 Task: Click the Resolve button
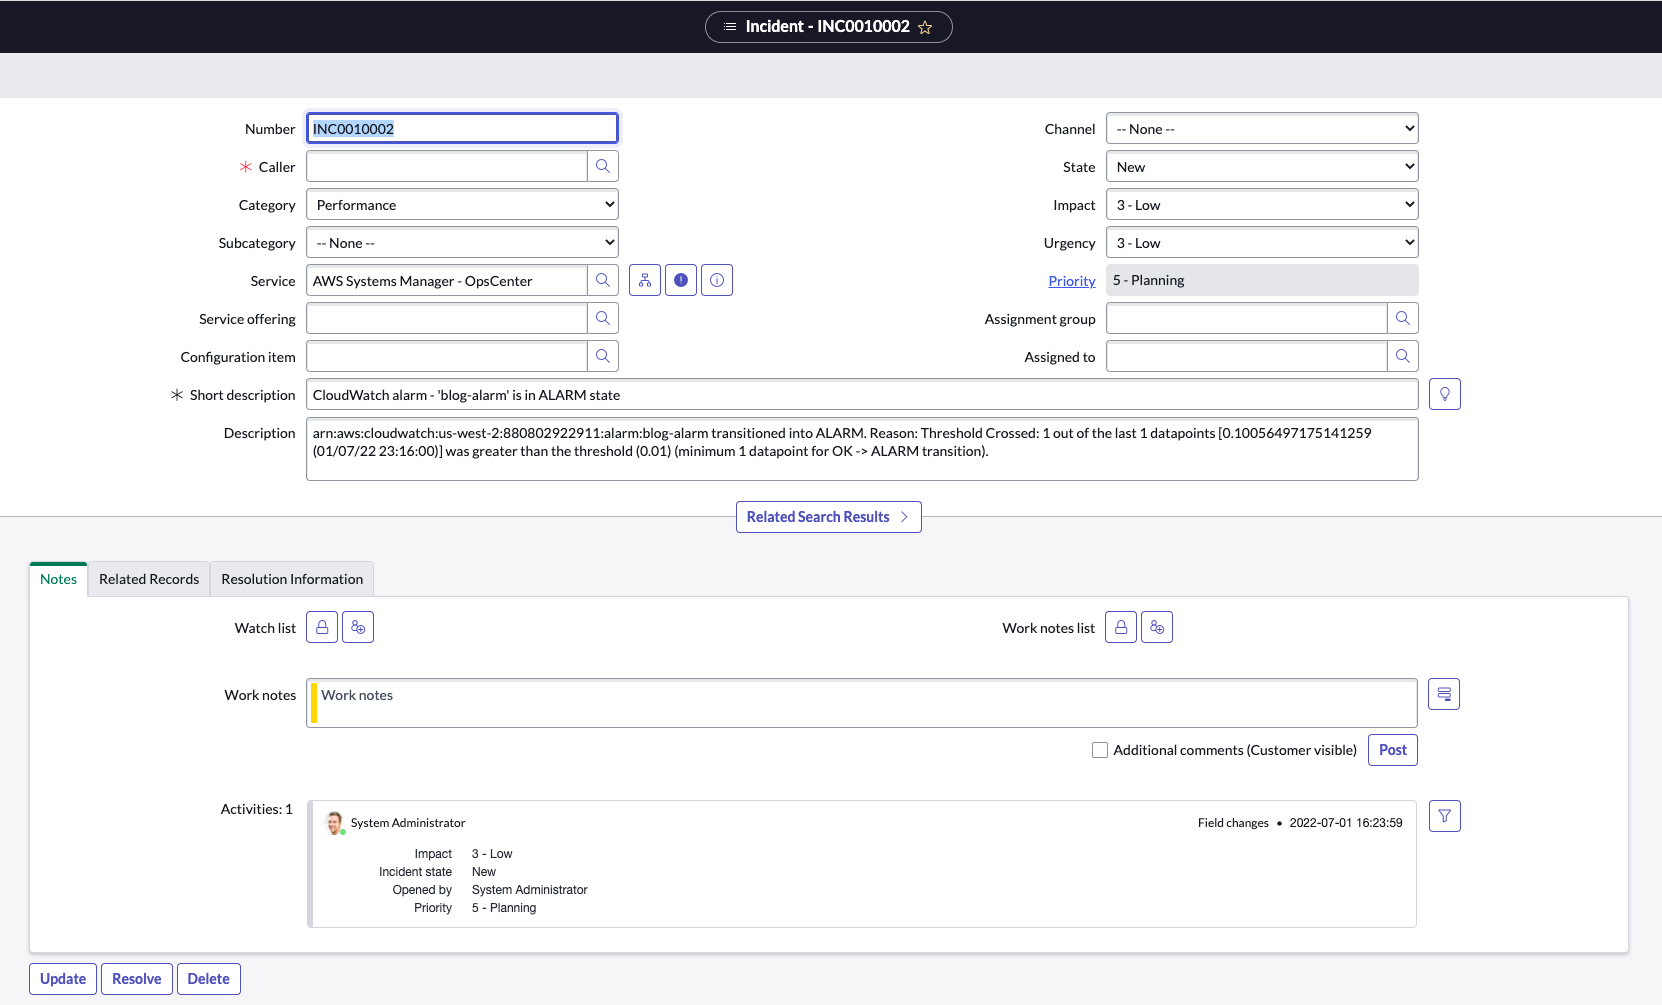click(136, 978)
